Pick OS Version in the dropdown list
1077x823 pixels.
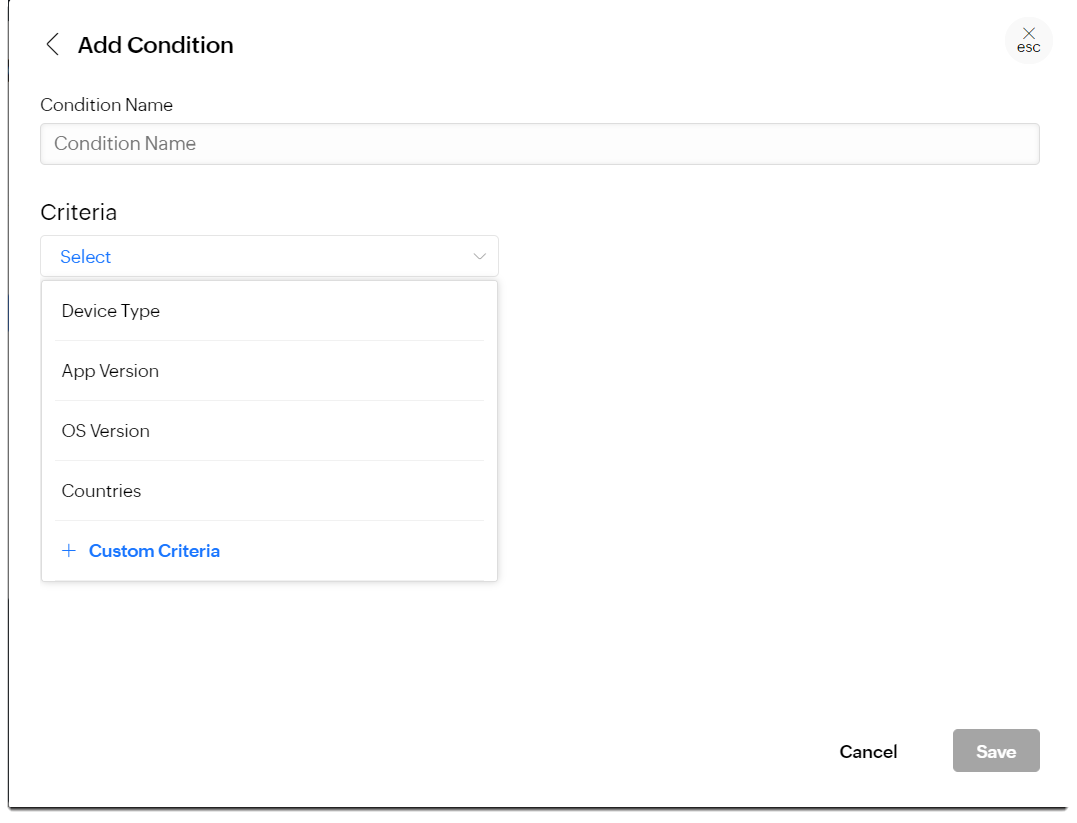click(106, 431)
